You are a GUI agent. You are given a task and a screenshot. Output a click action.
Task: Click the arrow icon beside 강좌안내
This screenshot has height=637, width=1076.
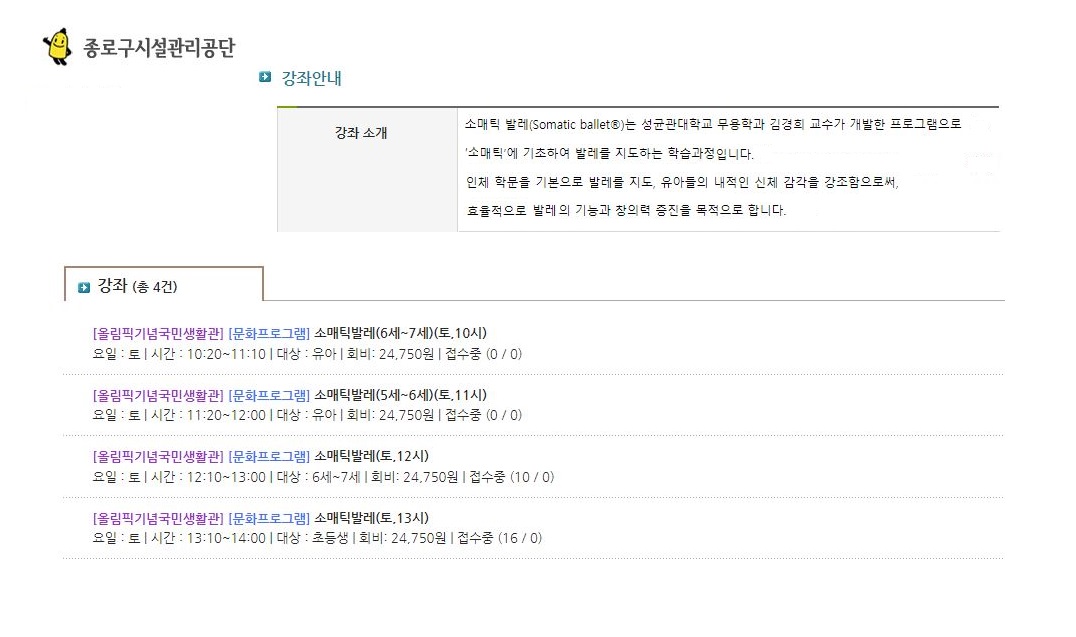265,77
